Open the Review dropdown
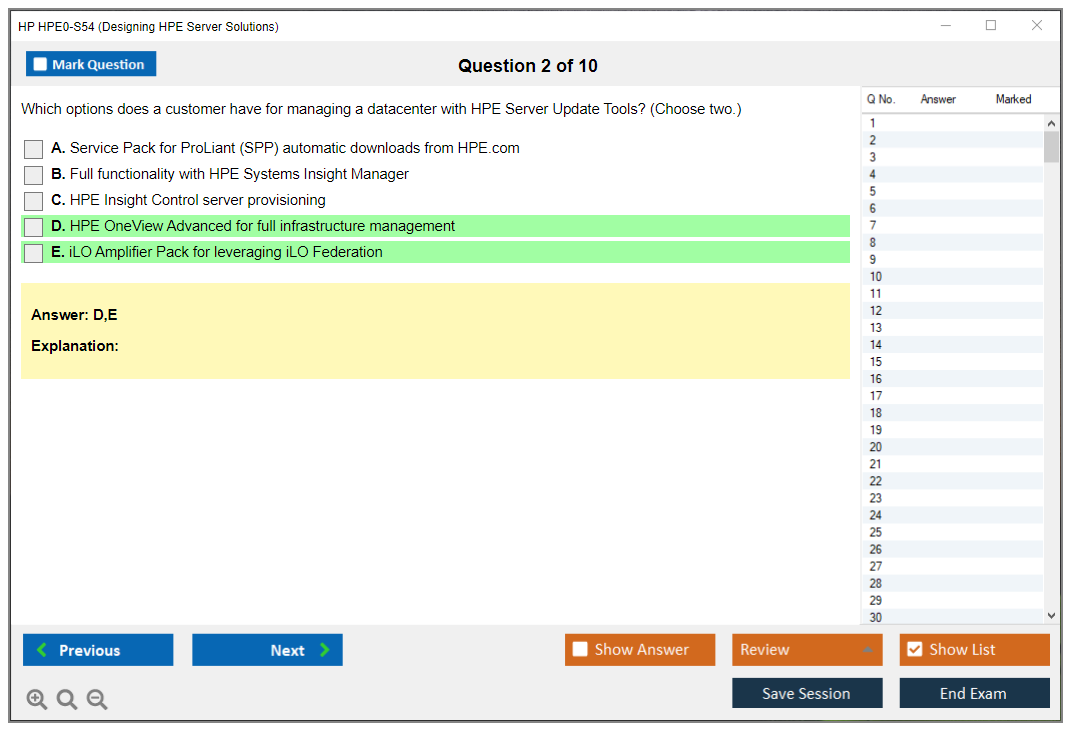 coord(807,649)
